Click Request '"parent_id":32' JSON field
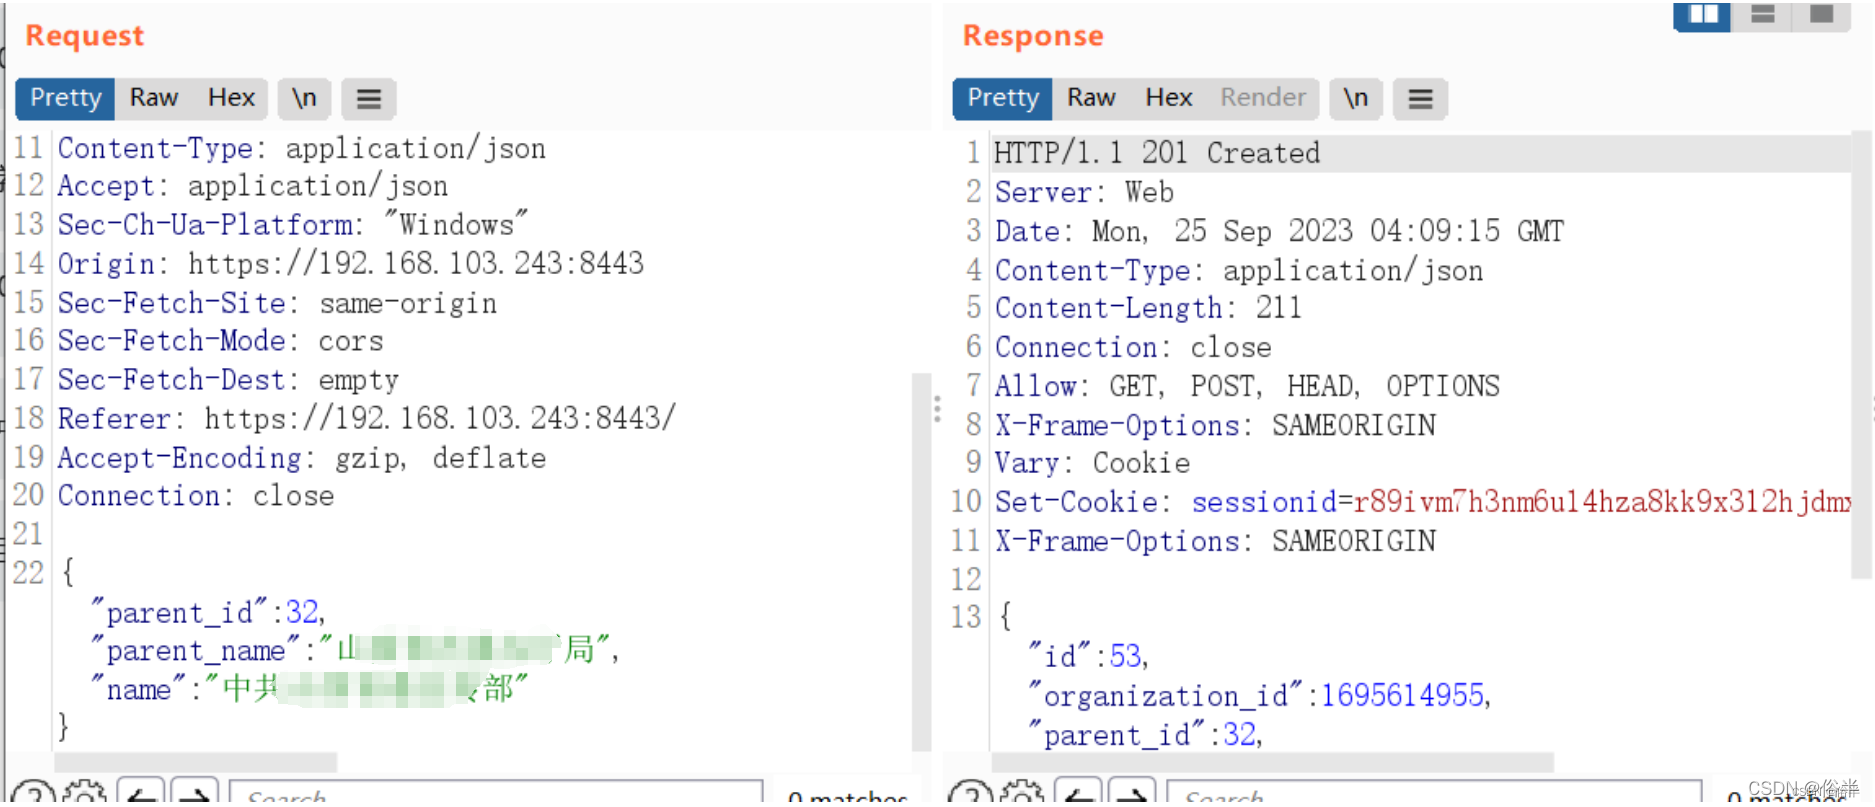1875x807 pixels. point(208,612)
